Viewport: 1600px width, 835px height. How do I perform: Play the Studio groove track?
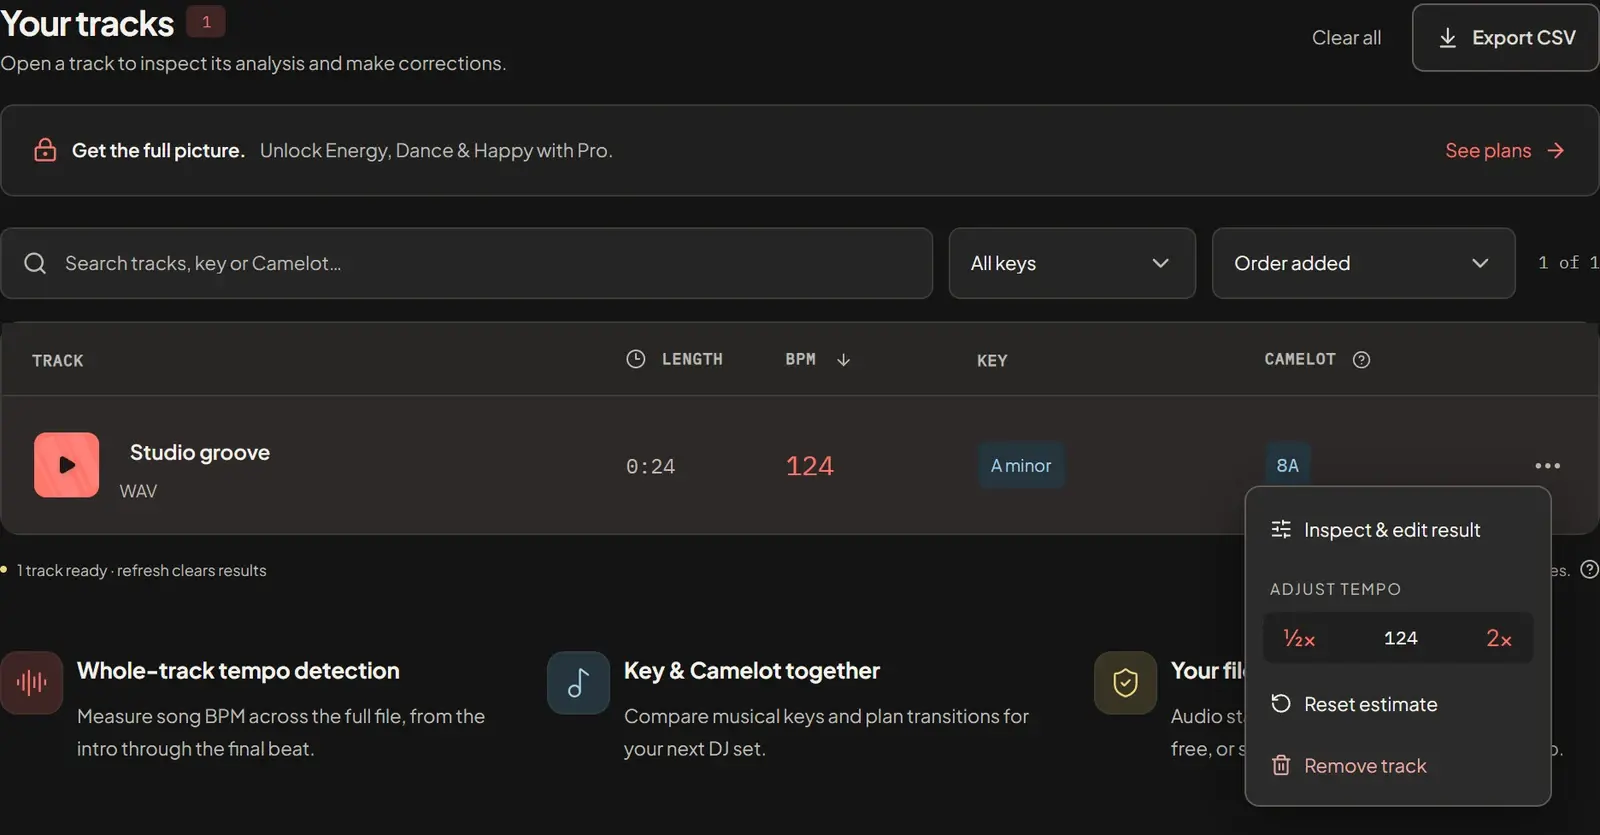[x=66, y=465]
